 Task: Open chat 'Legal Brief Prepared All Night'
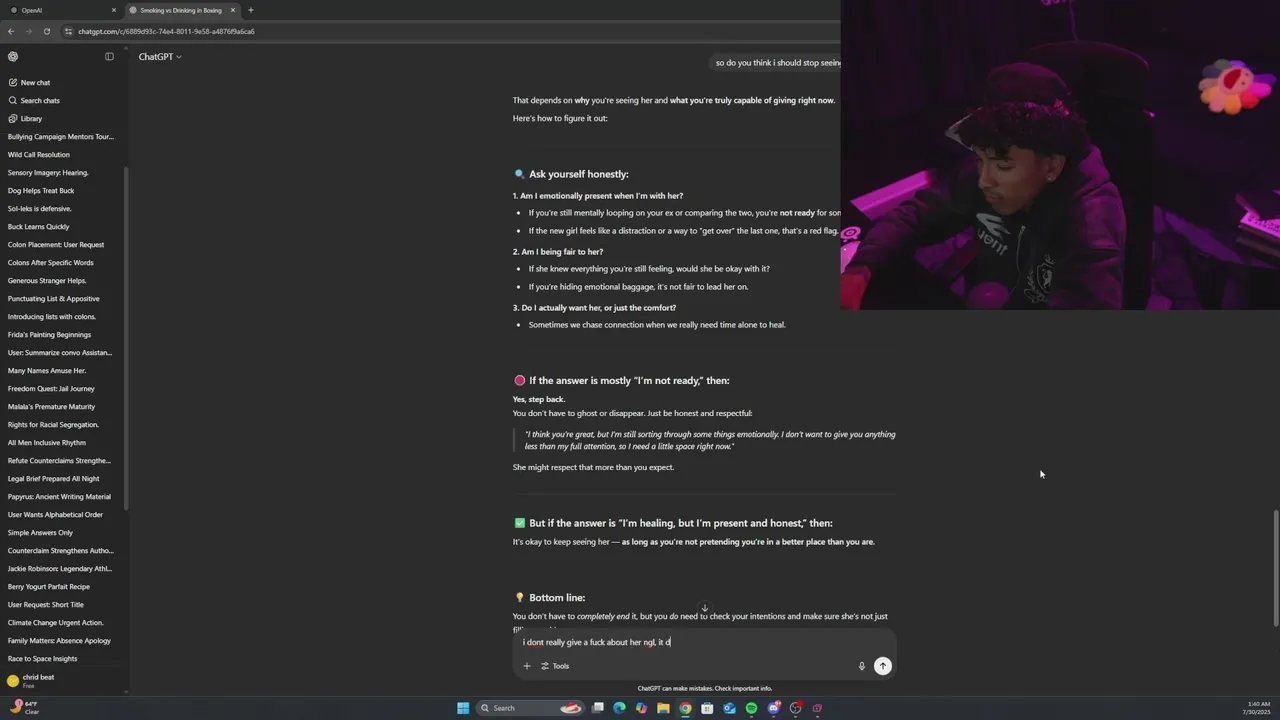(54, 479)
